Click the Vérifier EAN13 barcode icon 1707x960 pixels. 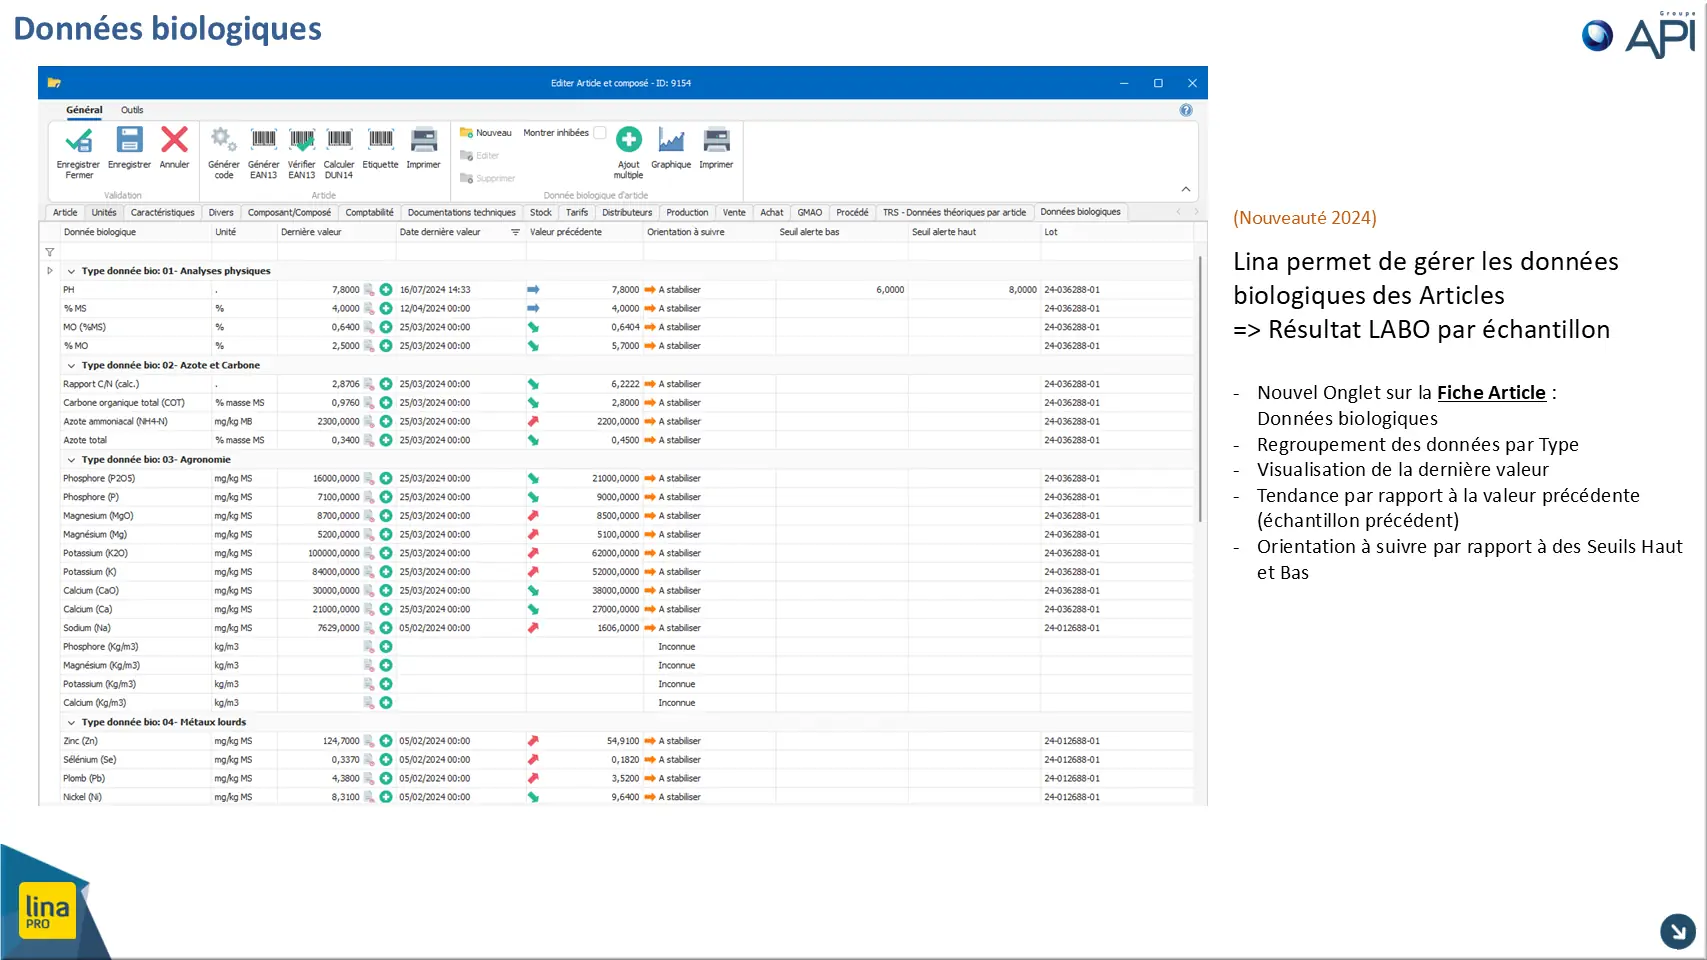[301, 140]
